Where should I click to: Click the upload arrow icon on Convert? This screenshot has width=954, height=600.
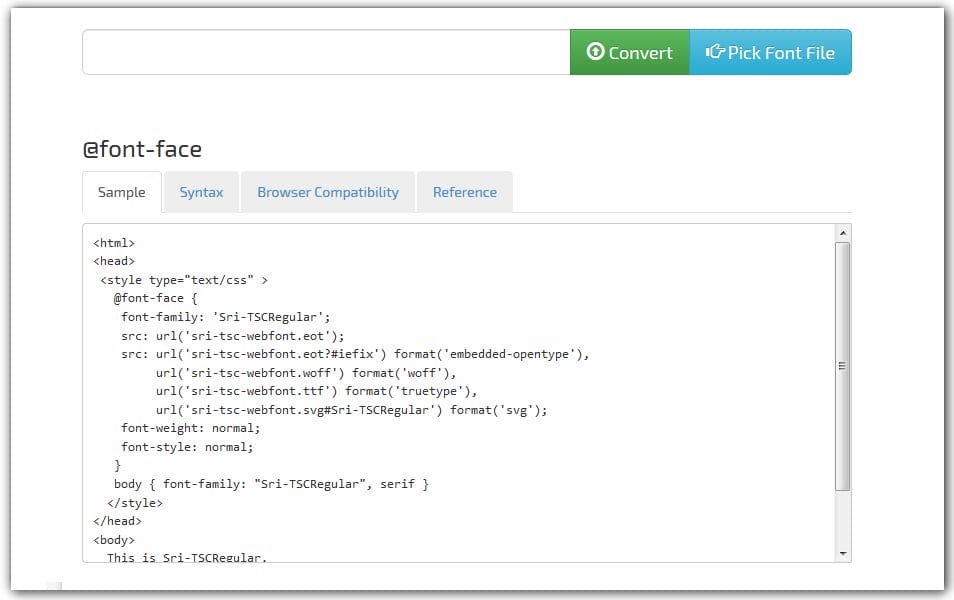click(x=596, y=52)
